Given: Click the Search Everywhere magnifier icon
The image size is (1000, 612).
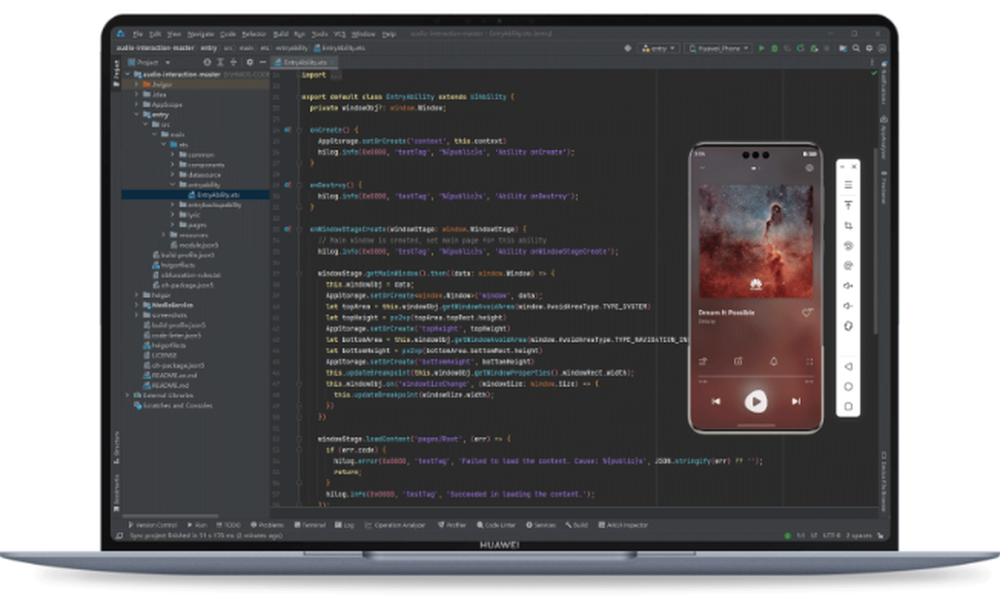Looking at the screenshot, I should tap(856, 48).
